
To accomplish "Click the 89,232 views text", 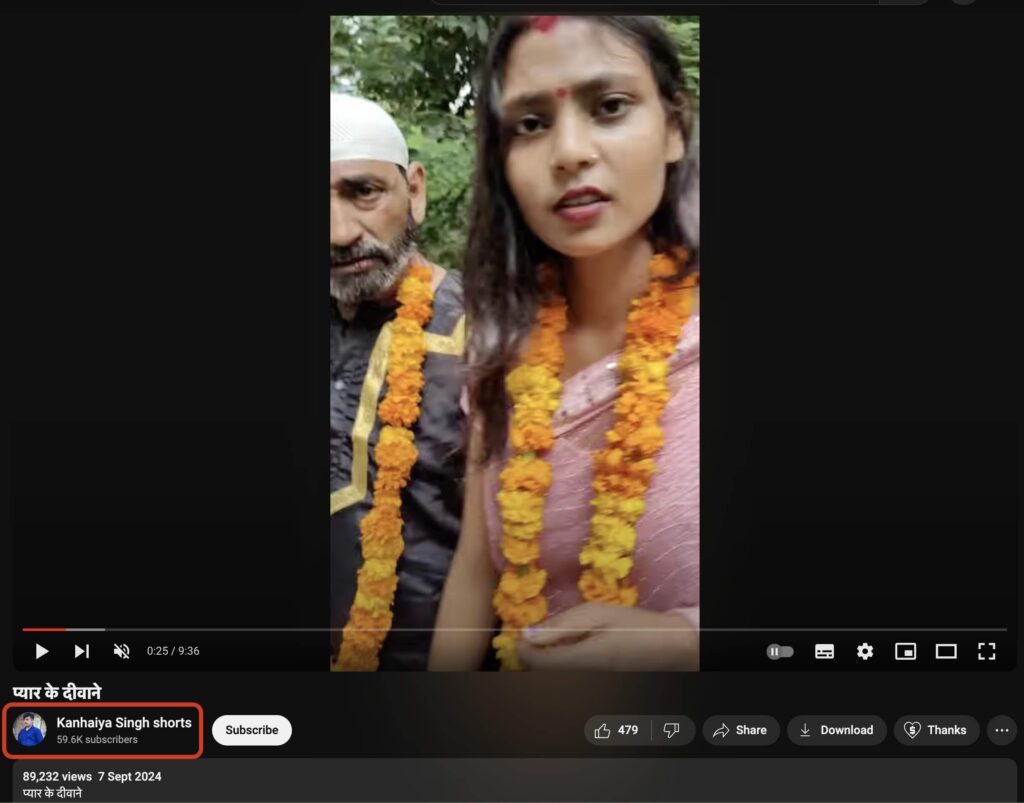I will [x=57, y=776].
